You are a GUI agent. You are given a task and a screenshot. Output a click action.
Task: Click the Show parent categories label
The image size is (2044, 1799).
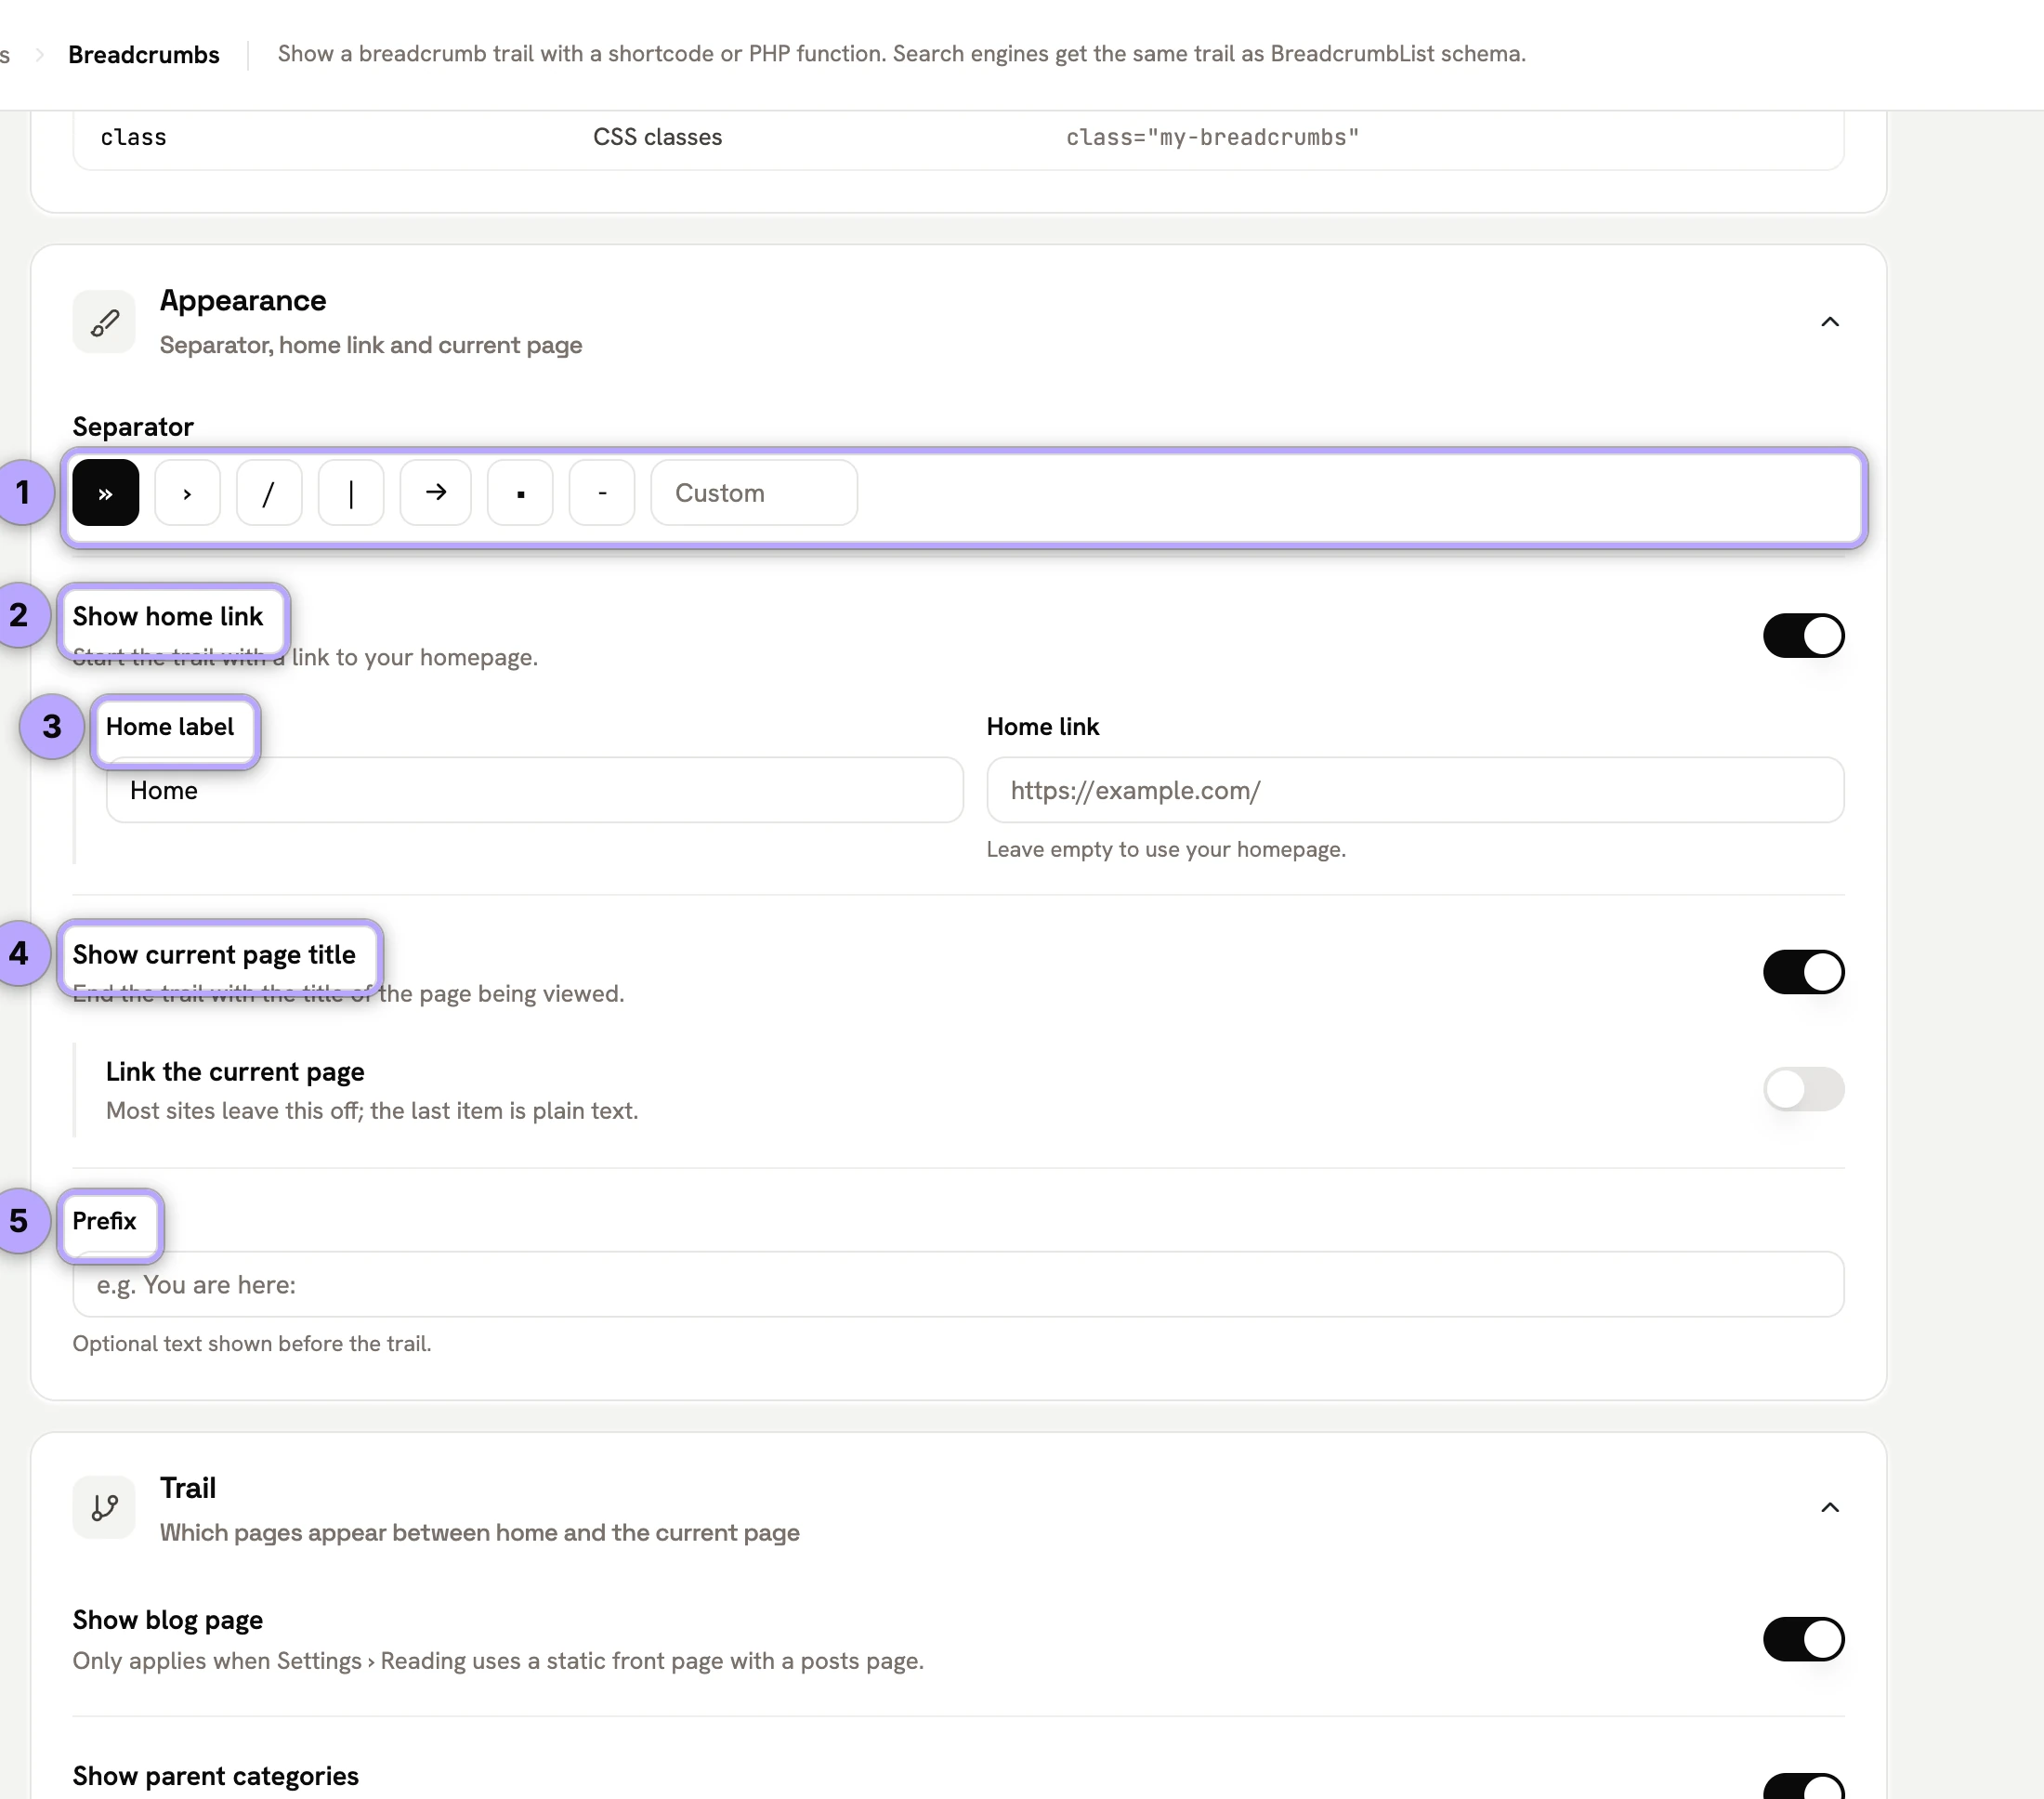click(x=215, y=1776)
